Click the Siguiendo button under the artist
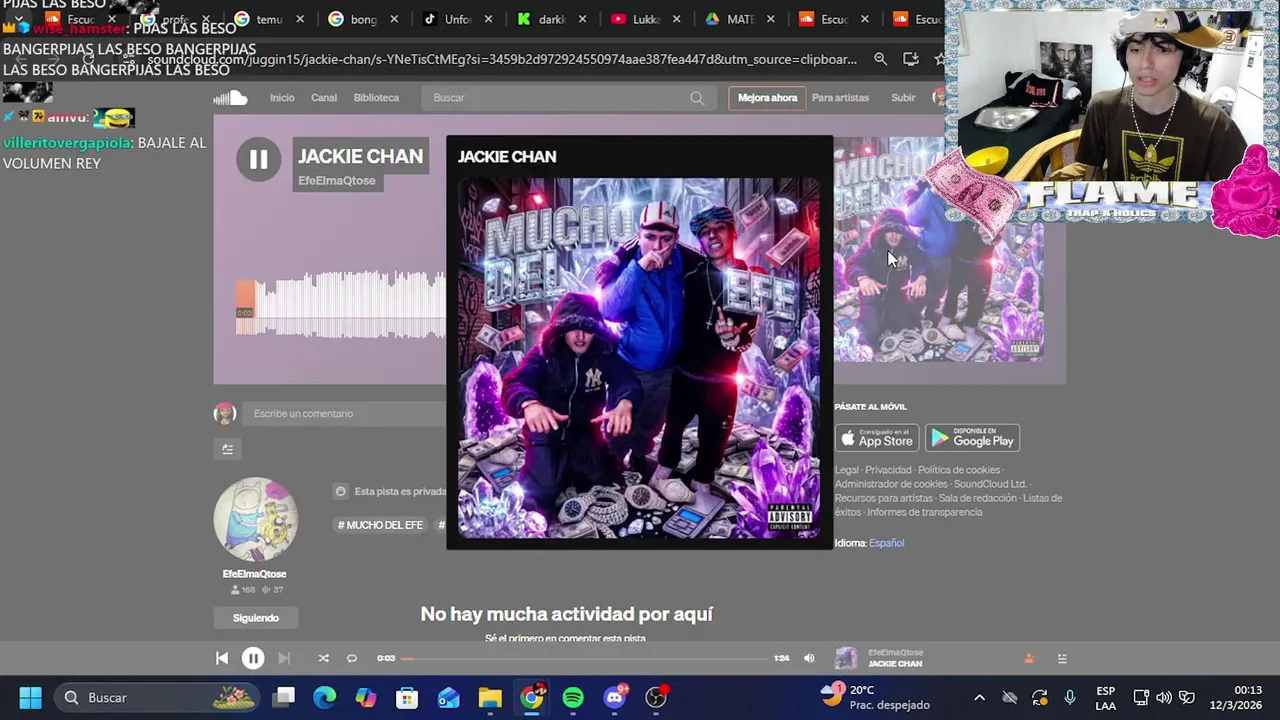 [256, 618]
